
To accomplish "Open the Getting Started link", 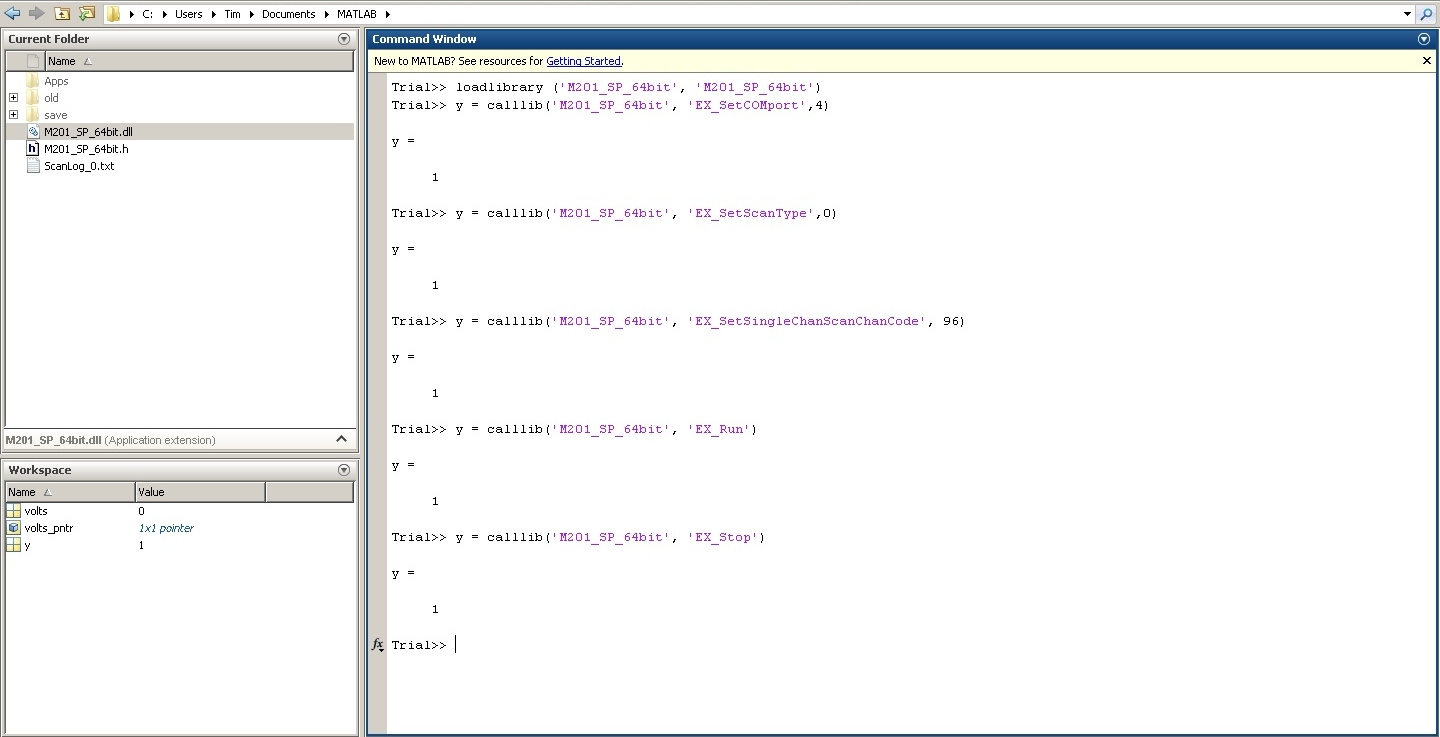I will [x=583, y=61].
